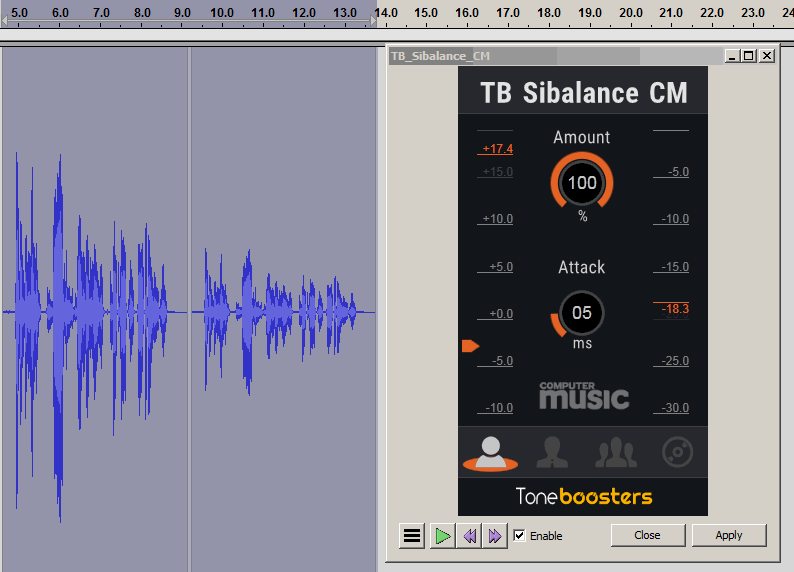The width and height of the screenshot is (794, 572).
Task: Click the timeline ruler at 16.0
Action: [466, 13]
